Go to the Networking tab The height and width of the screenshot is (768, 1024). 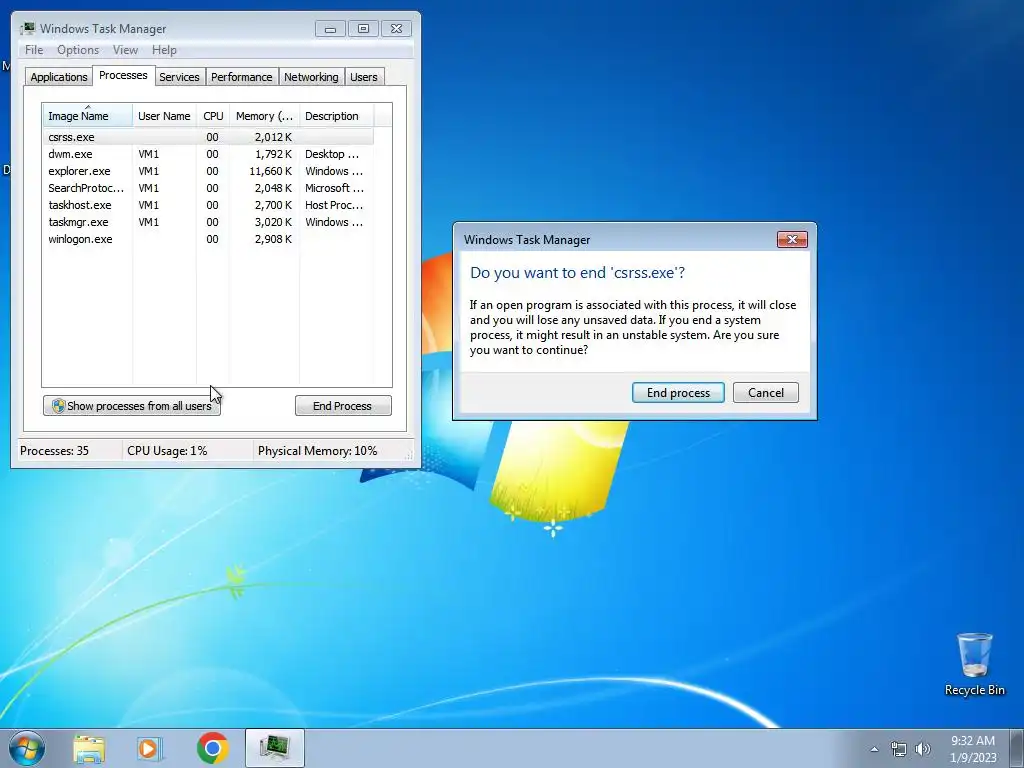pos(311,77)
